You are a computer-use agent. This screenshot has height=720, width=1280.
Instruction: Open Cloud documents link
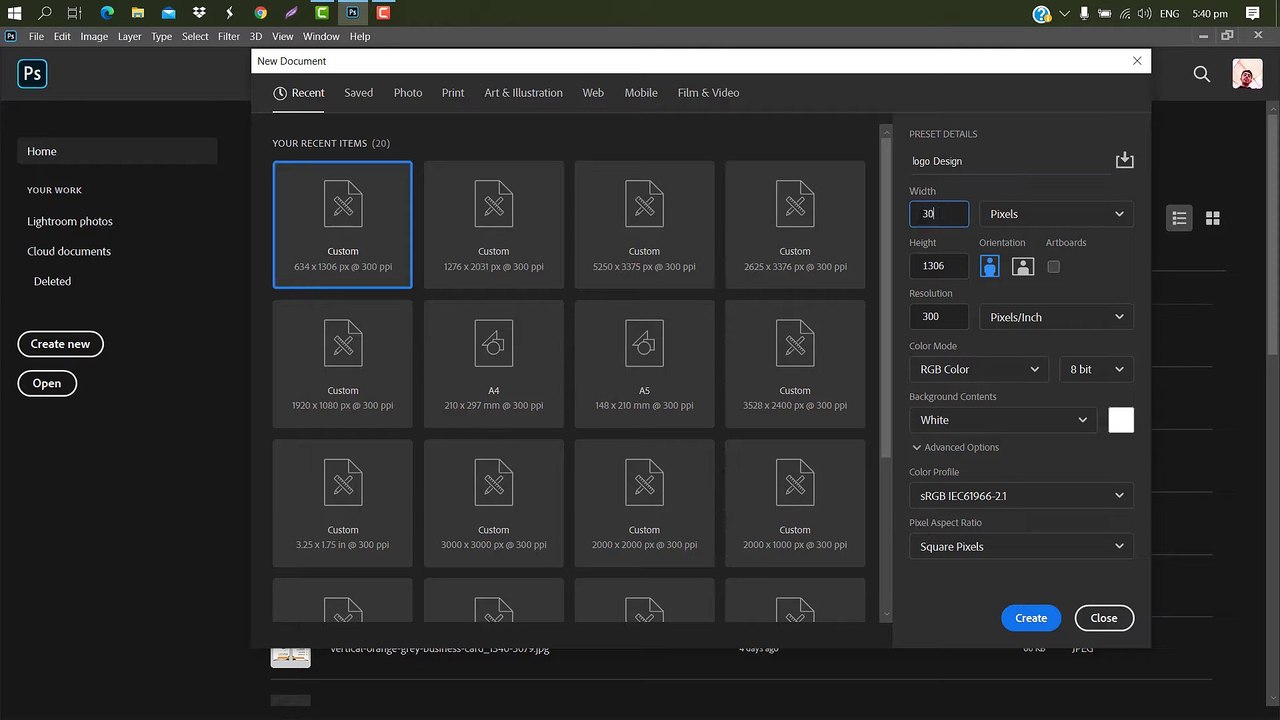point(69,251)
